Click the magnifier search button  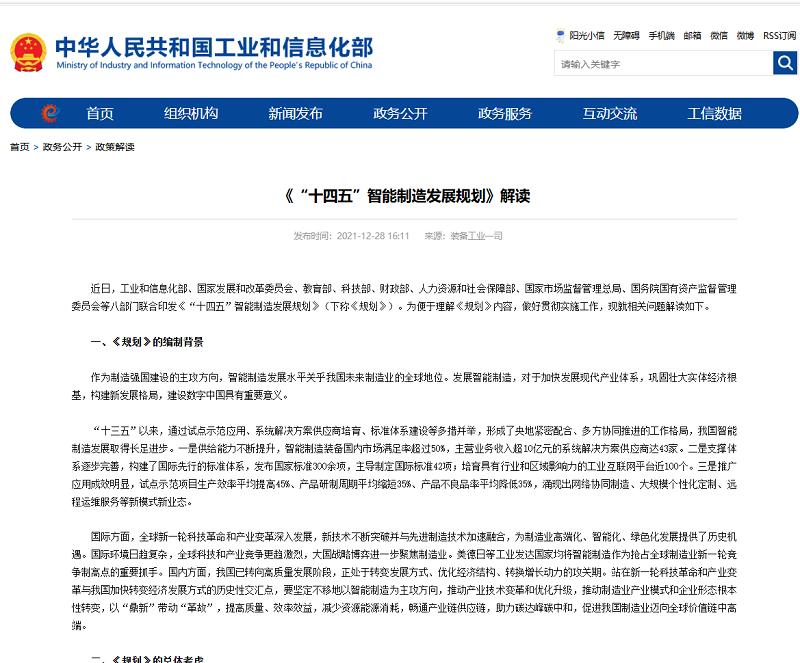click(784, 63)
